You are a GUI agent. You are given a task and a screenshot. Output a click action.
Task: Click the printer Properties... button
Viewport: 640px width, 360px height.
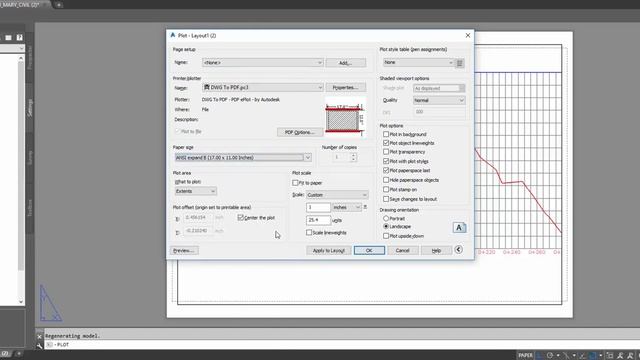(x=345, y=87)
